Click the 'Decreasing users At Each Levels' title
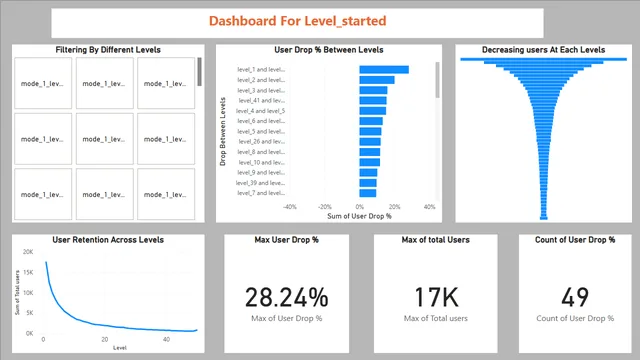 click(x=543, y=50)
